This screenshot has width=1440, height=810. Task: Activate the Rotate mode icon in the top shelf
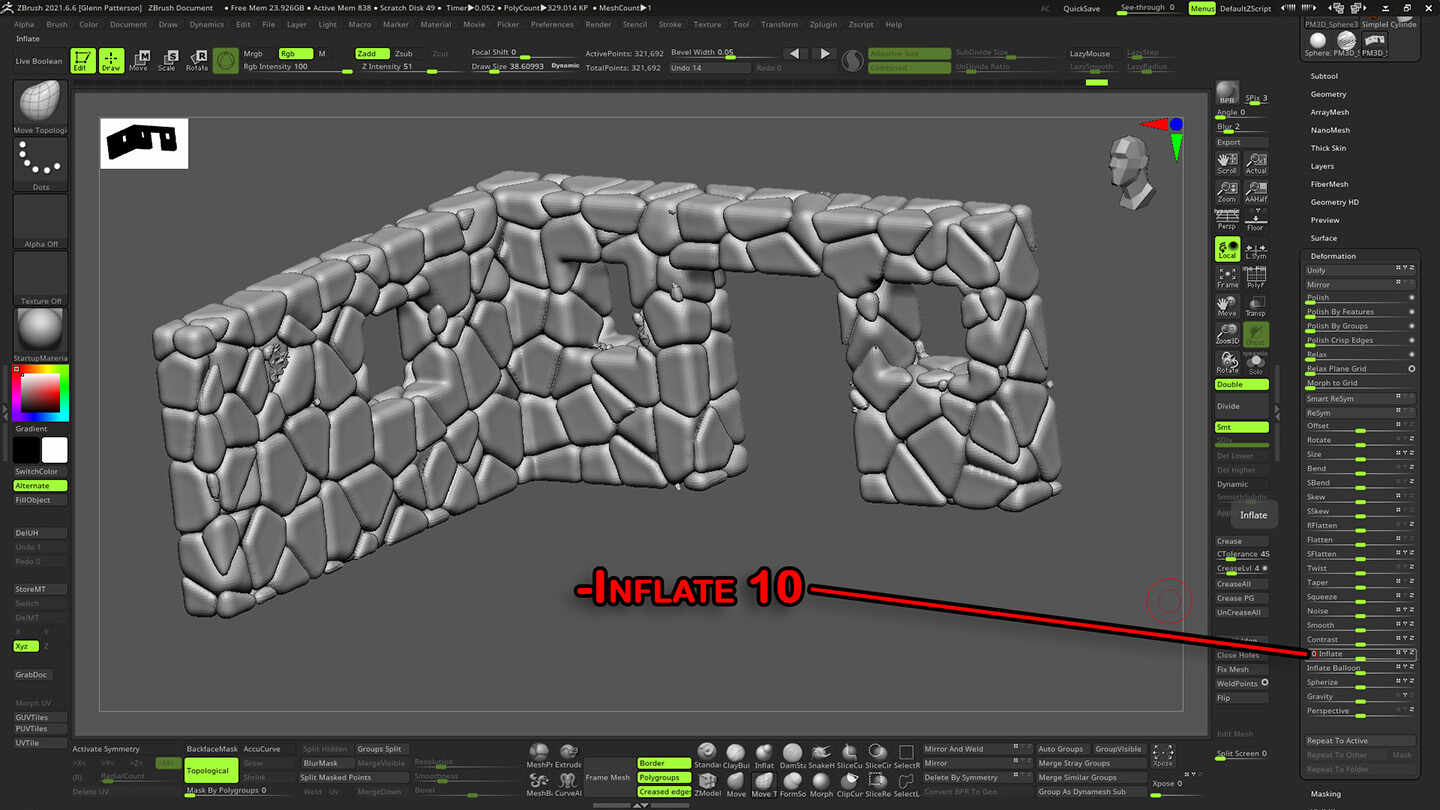(196, 61)
